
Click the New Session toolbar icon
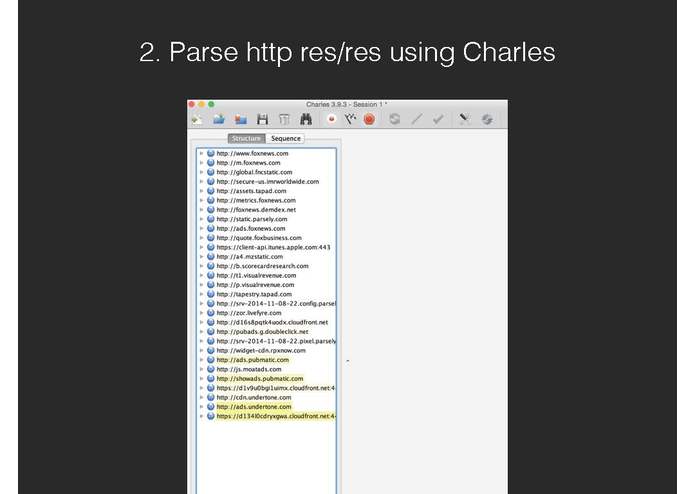[197, 120]
